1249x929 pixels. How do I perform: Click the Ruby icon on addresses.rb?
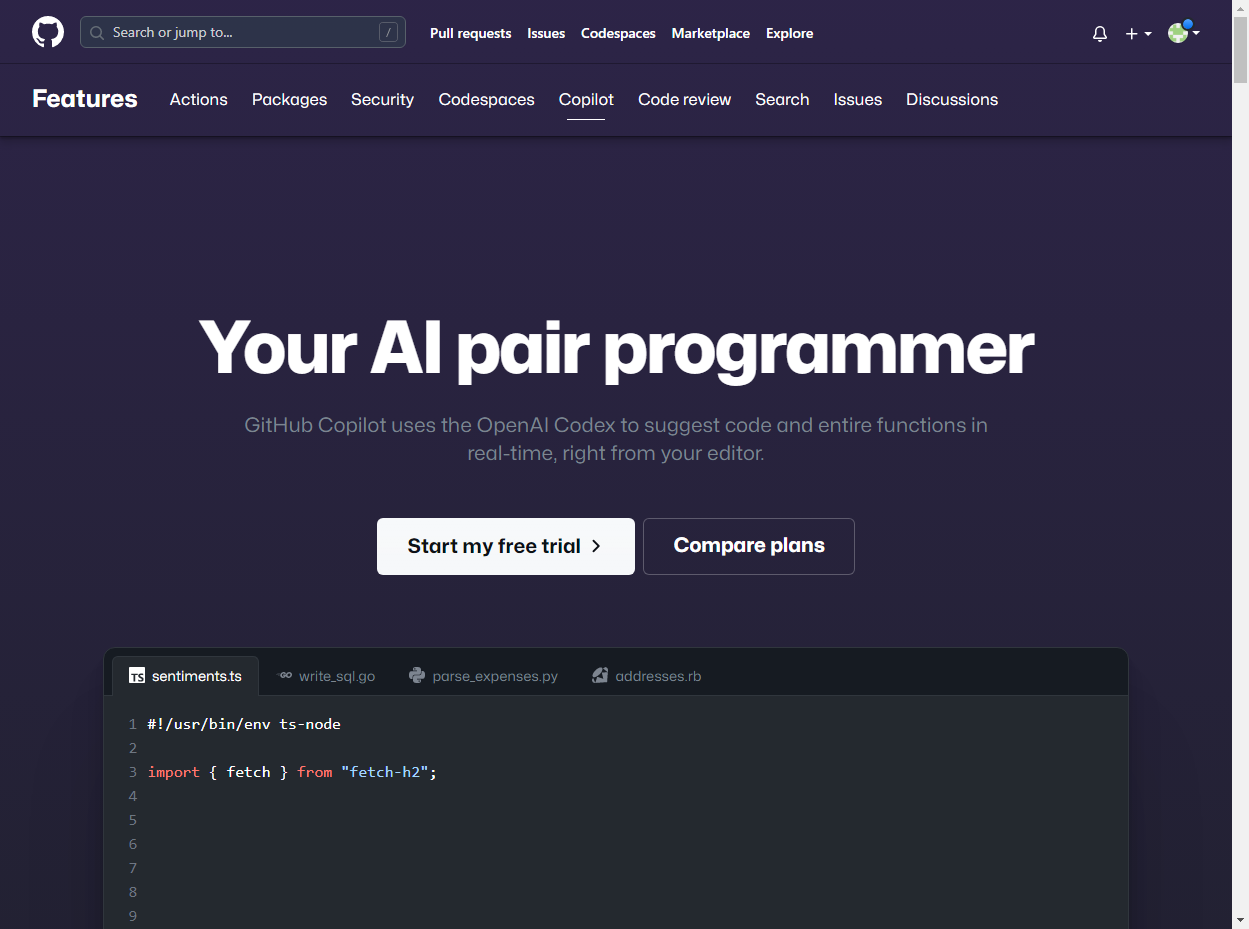tap(600, 675)
